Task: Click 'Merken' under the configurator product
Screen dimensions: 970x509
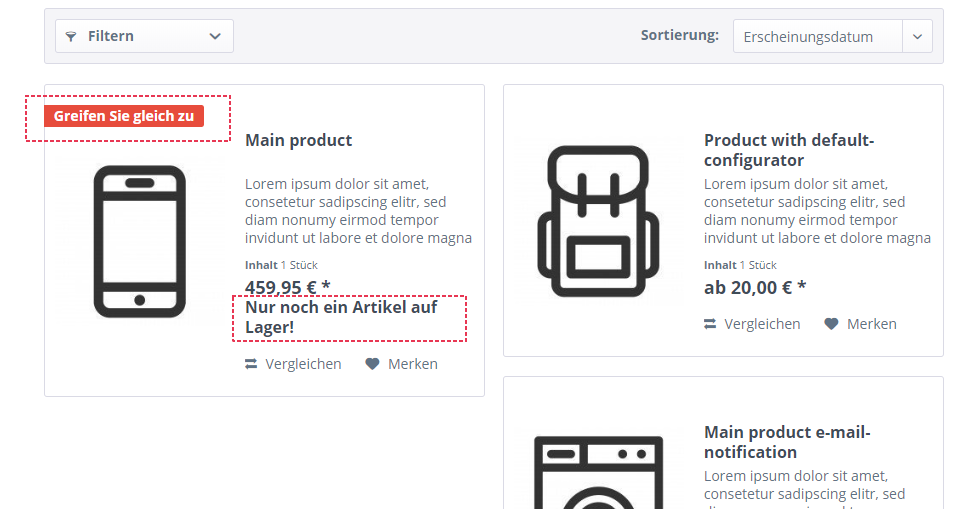Action: (x=872, y=324)
